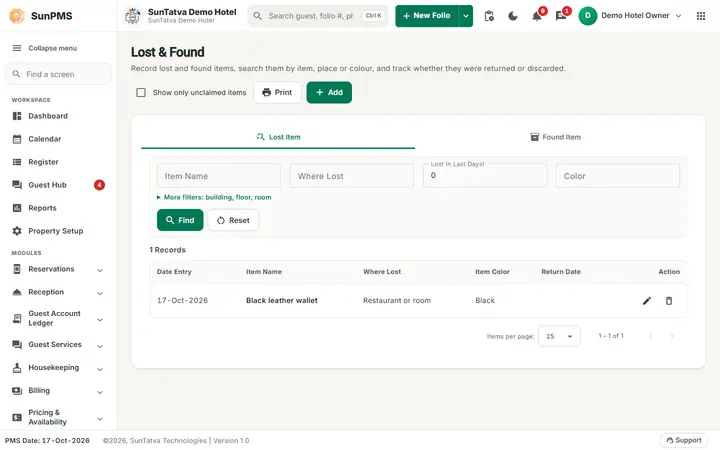
Task: Click the Print button
Action: pyautogui.click(x=277, y=93)
